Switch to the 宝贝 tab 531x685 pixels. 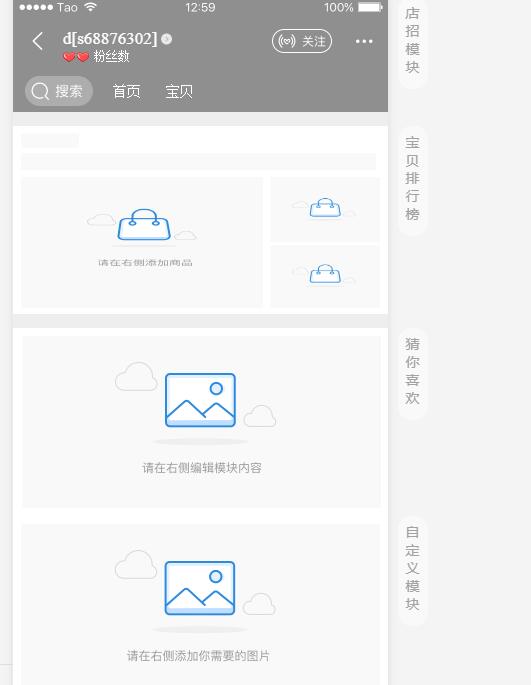tap(179, 91)
